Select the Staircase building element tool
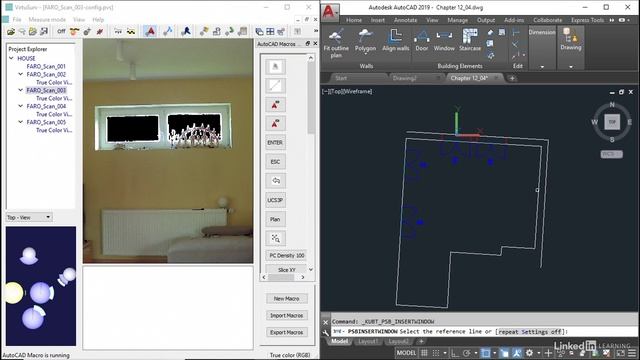The image size is (640, 360). 470,41
